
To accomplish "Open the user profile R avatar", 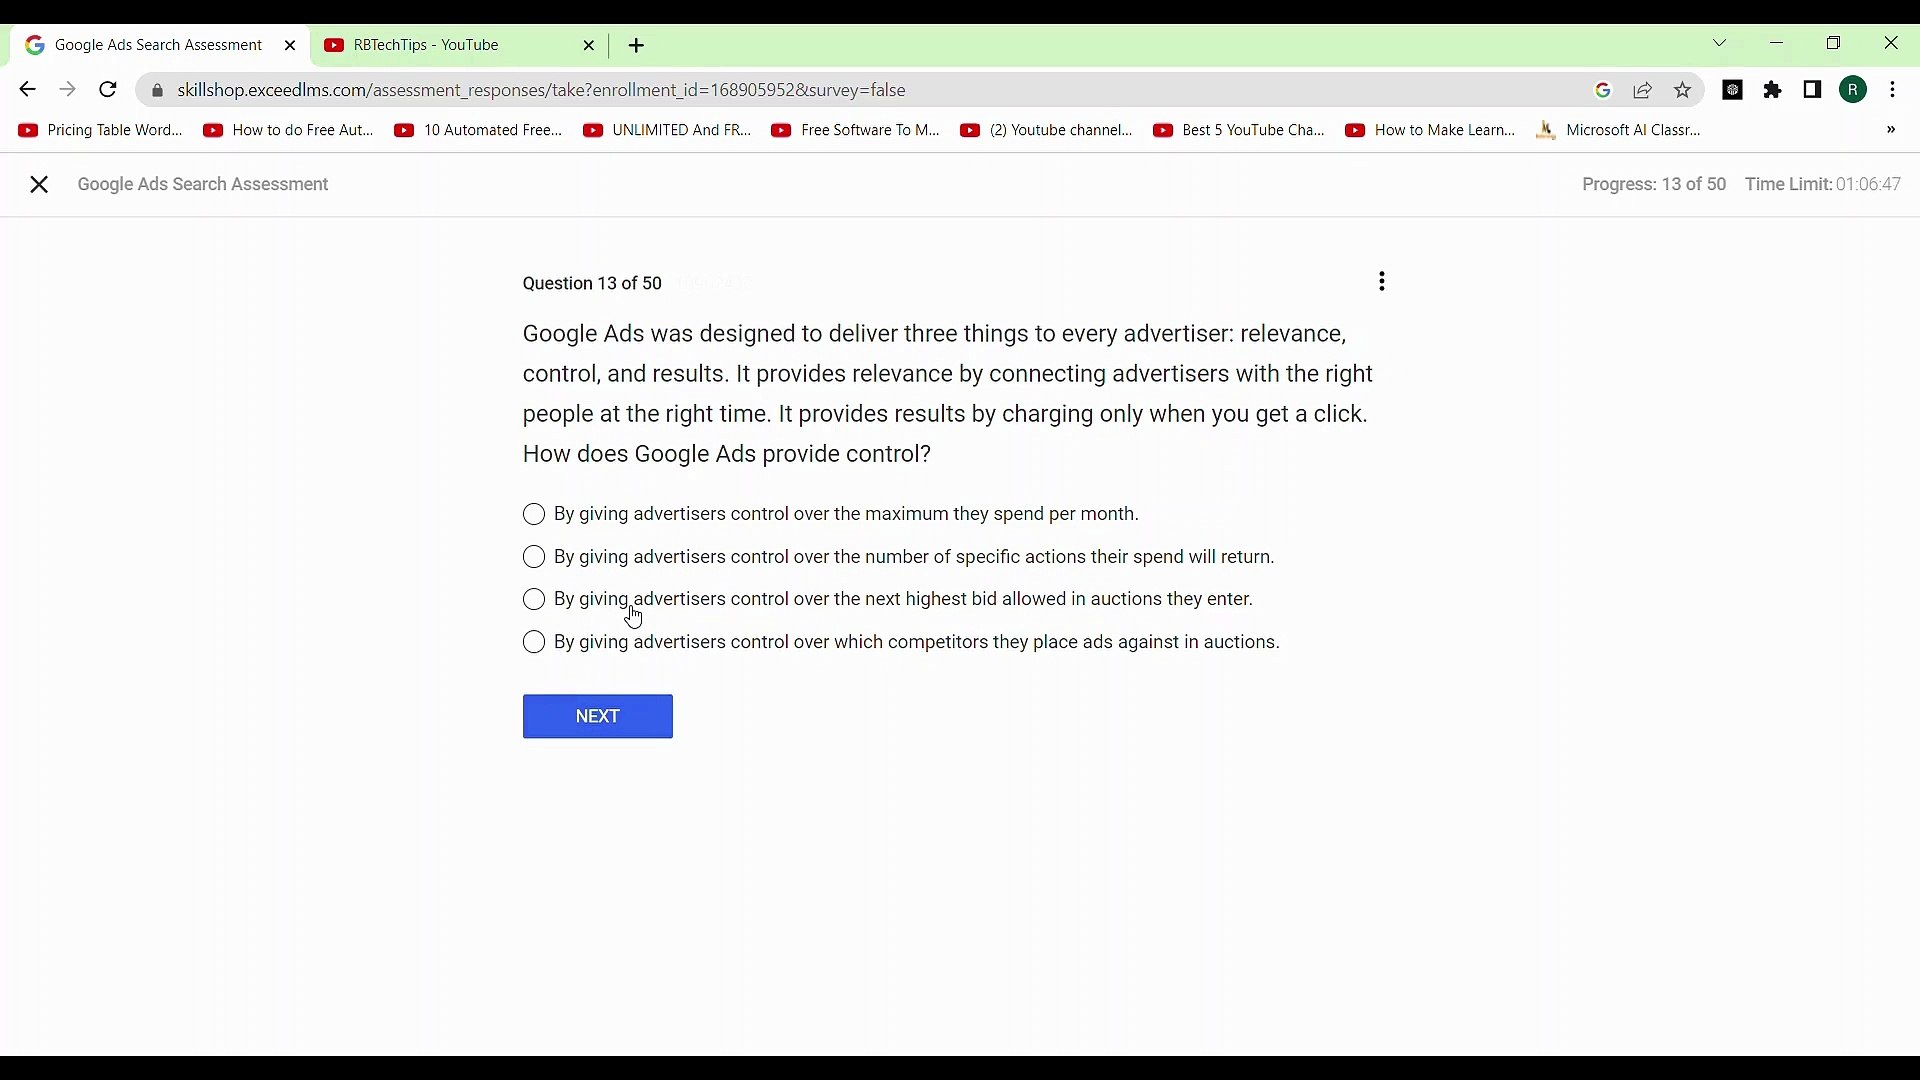I will click(1854, 90).
